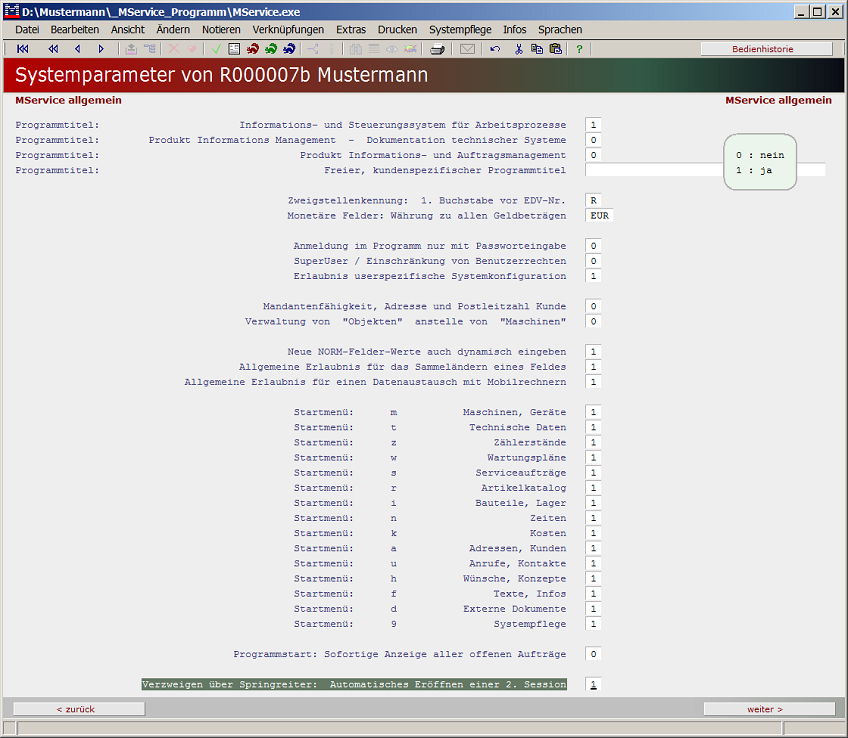
Task: Toggle Startmenü entry for Serviceaufträge
Action: coord(590,472)
